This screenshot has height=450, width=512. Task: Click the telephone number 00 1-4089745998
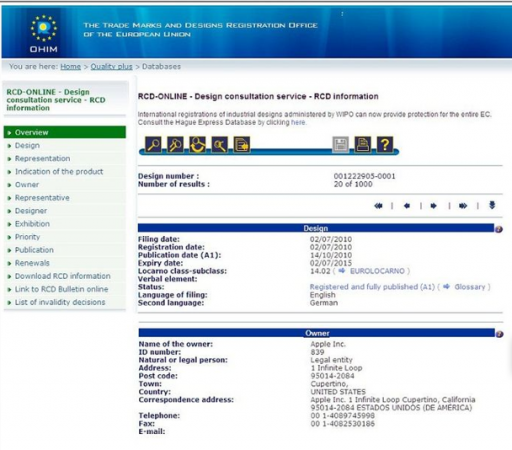343,416
